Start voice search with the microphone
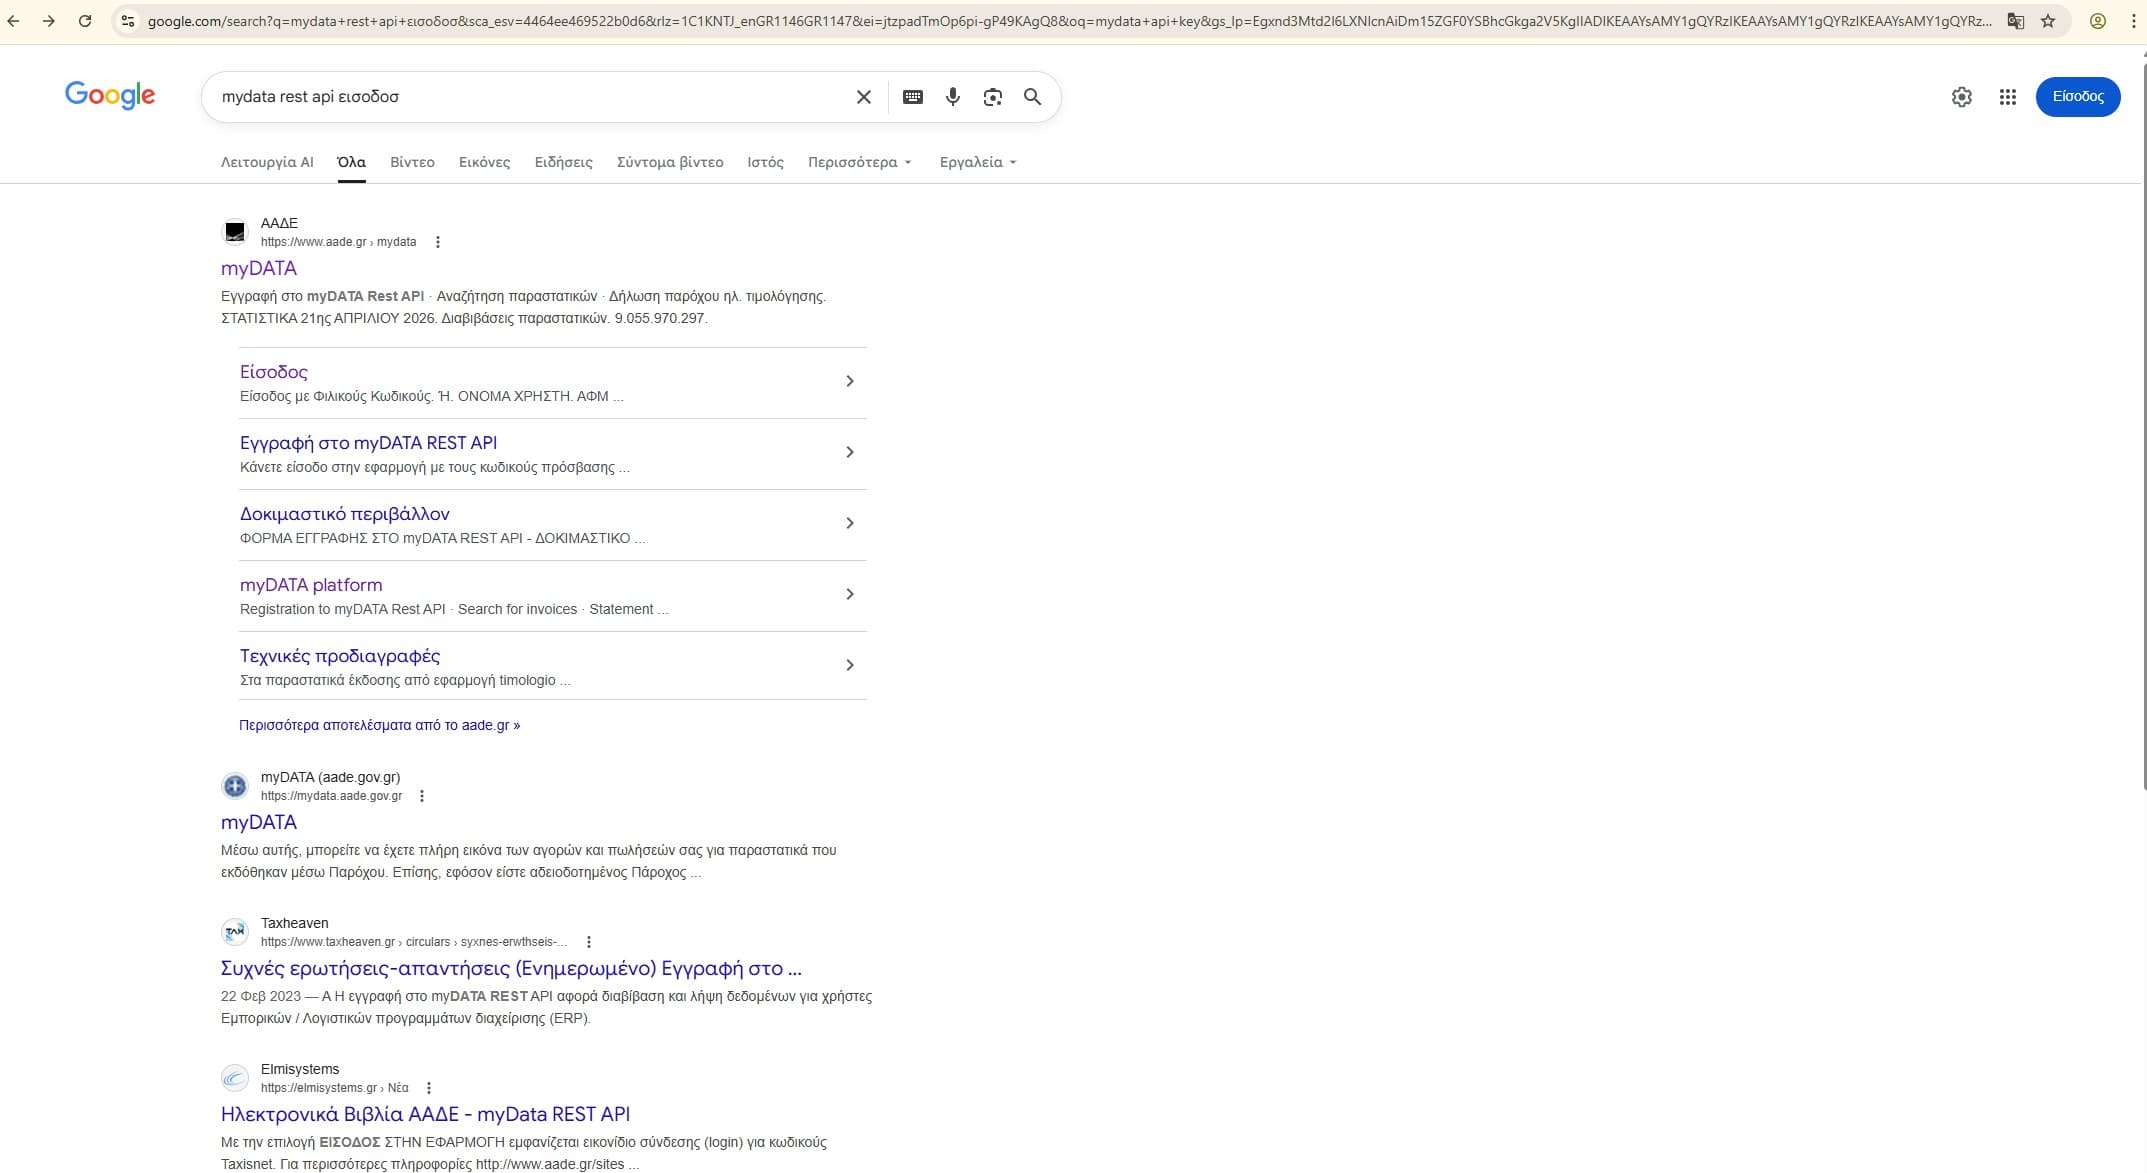 point(953,97)
